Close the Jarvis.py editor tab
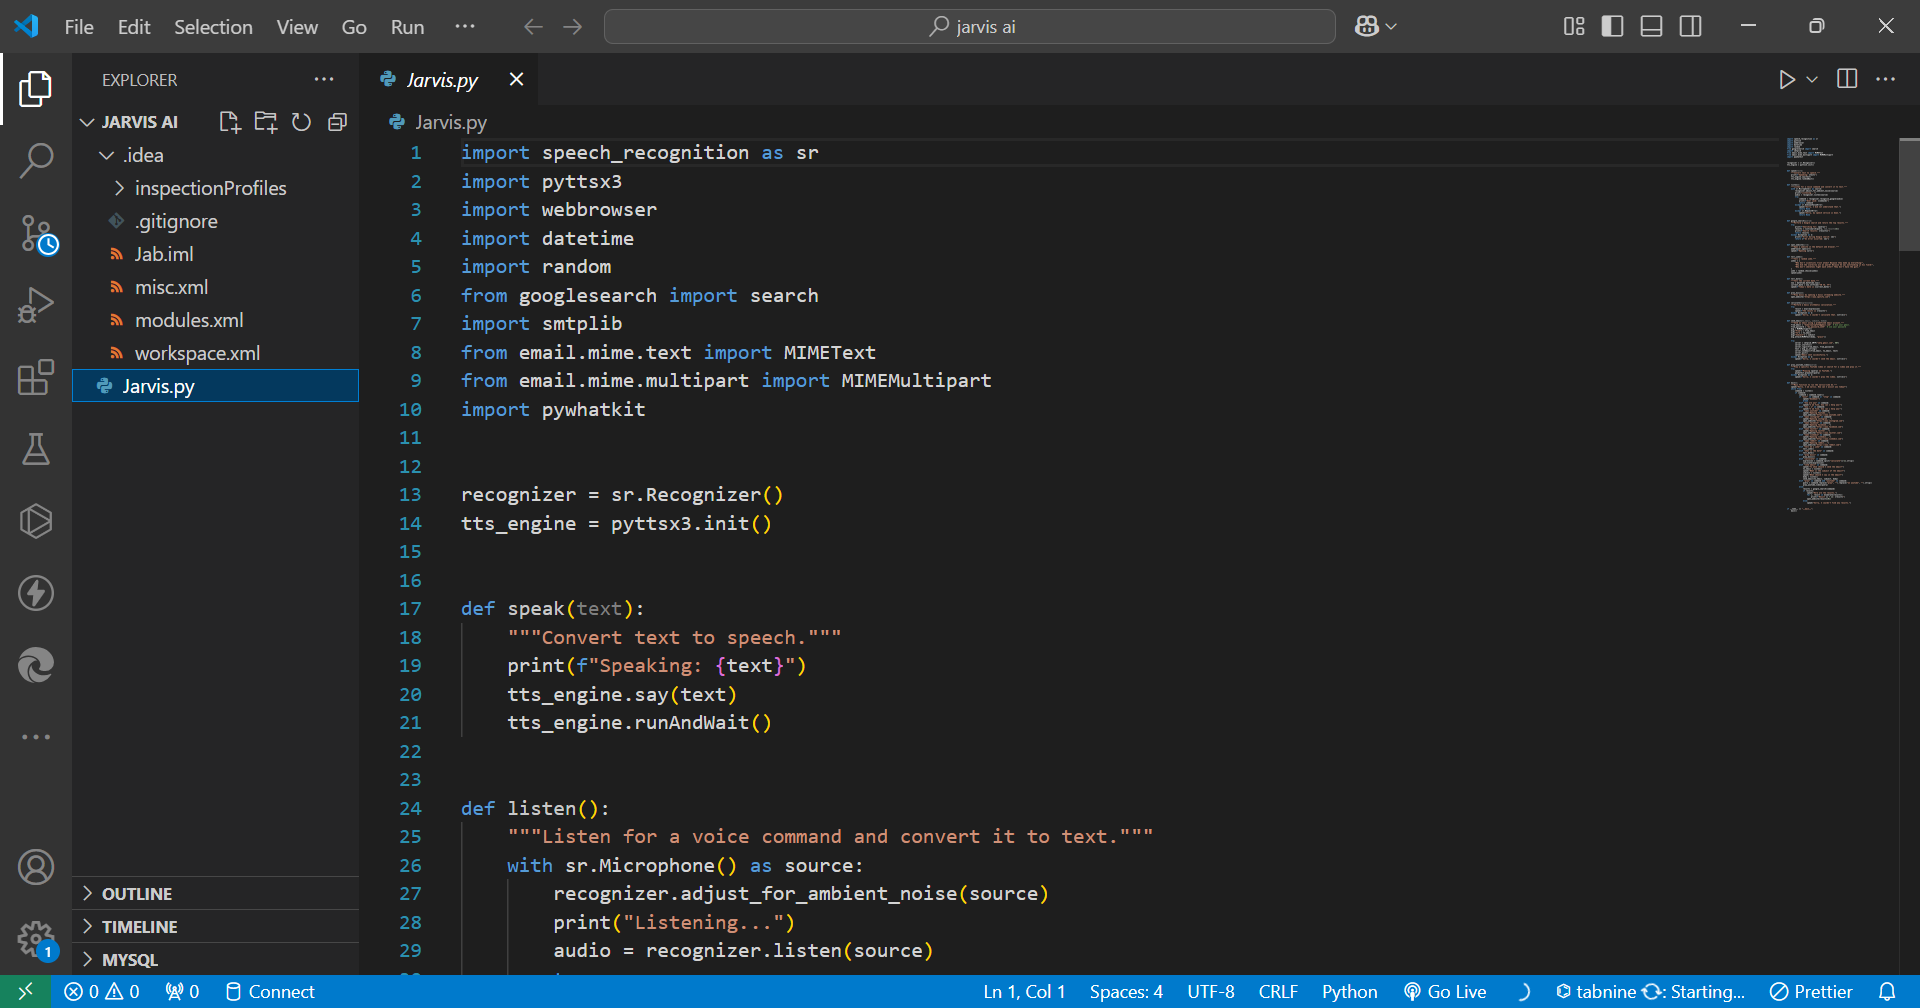 516,79
